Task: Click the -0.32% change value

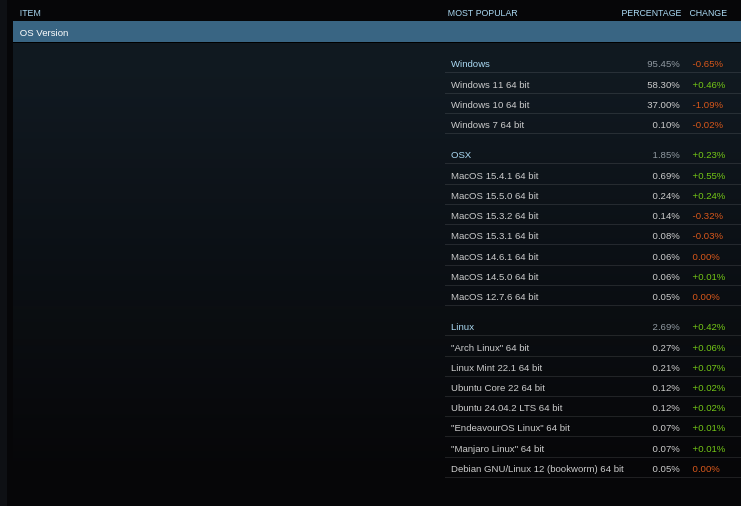Action: coord(707,216)
